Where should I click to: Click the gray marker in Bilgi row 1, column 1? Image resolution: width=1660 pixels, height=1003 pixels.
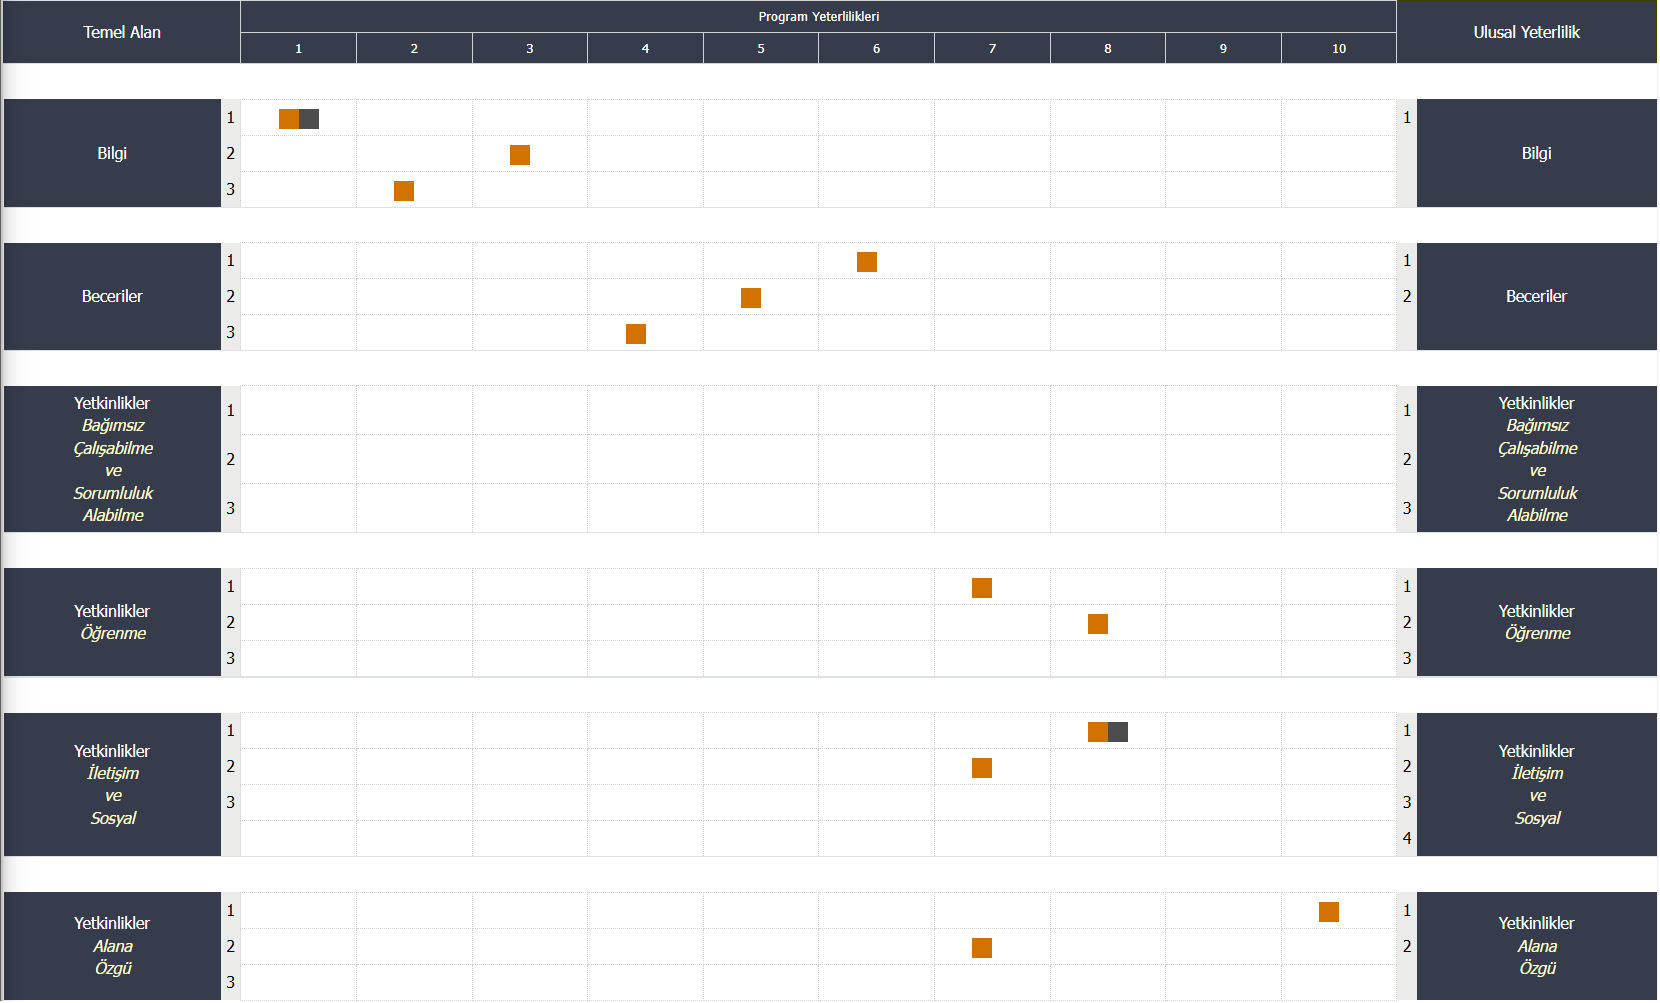(309, 119)
